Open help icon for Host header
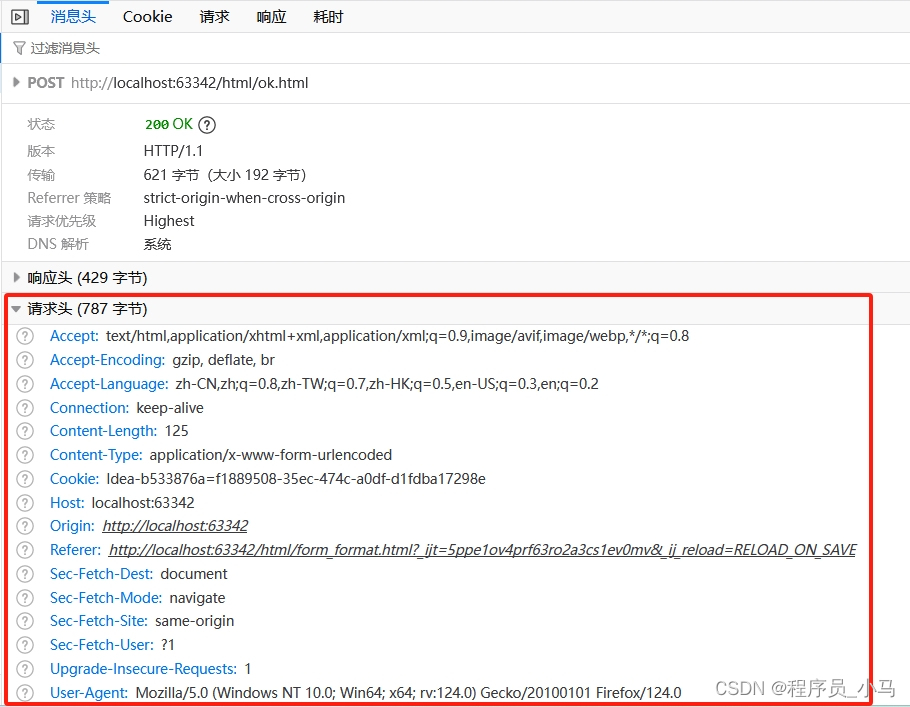The height and width of the screenshot is (707, 910). (25, 502)
